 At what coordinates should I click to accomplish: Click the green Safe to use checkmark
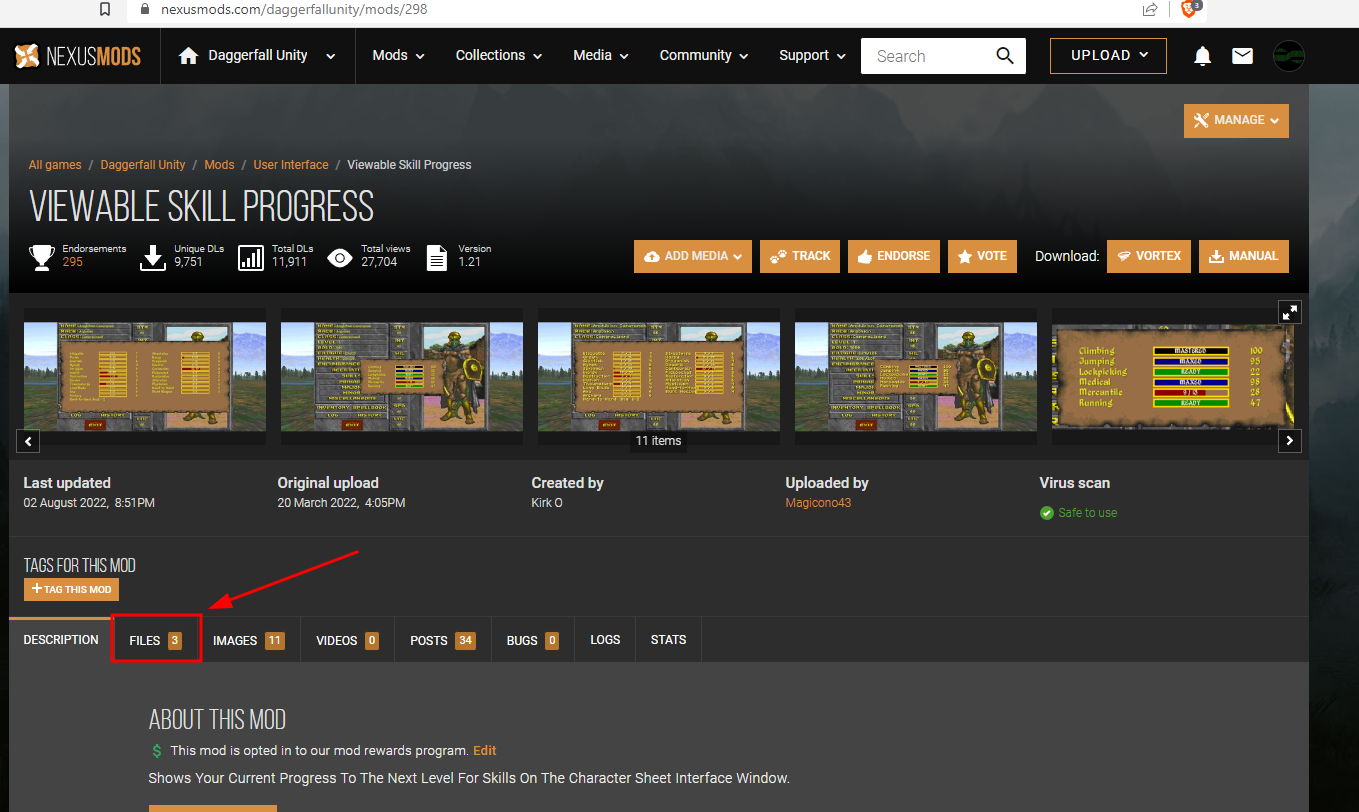pos(1047,513)
